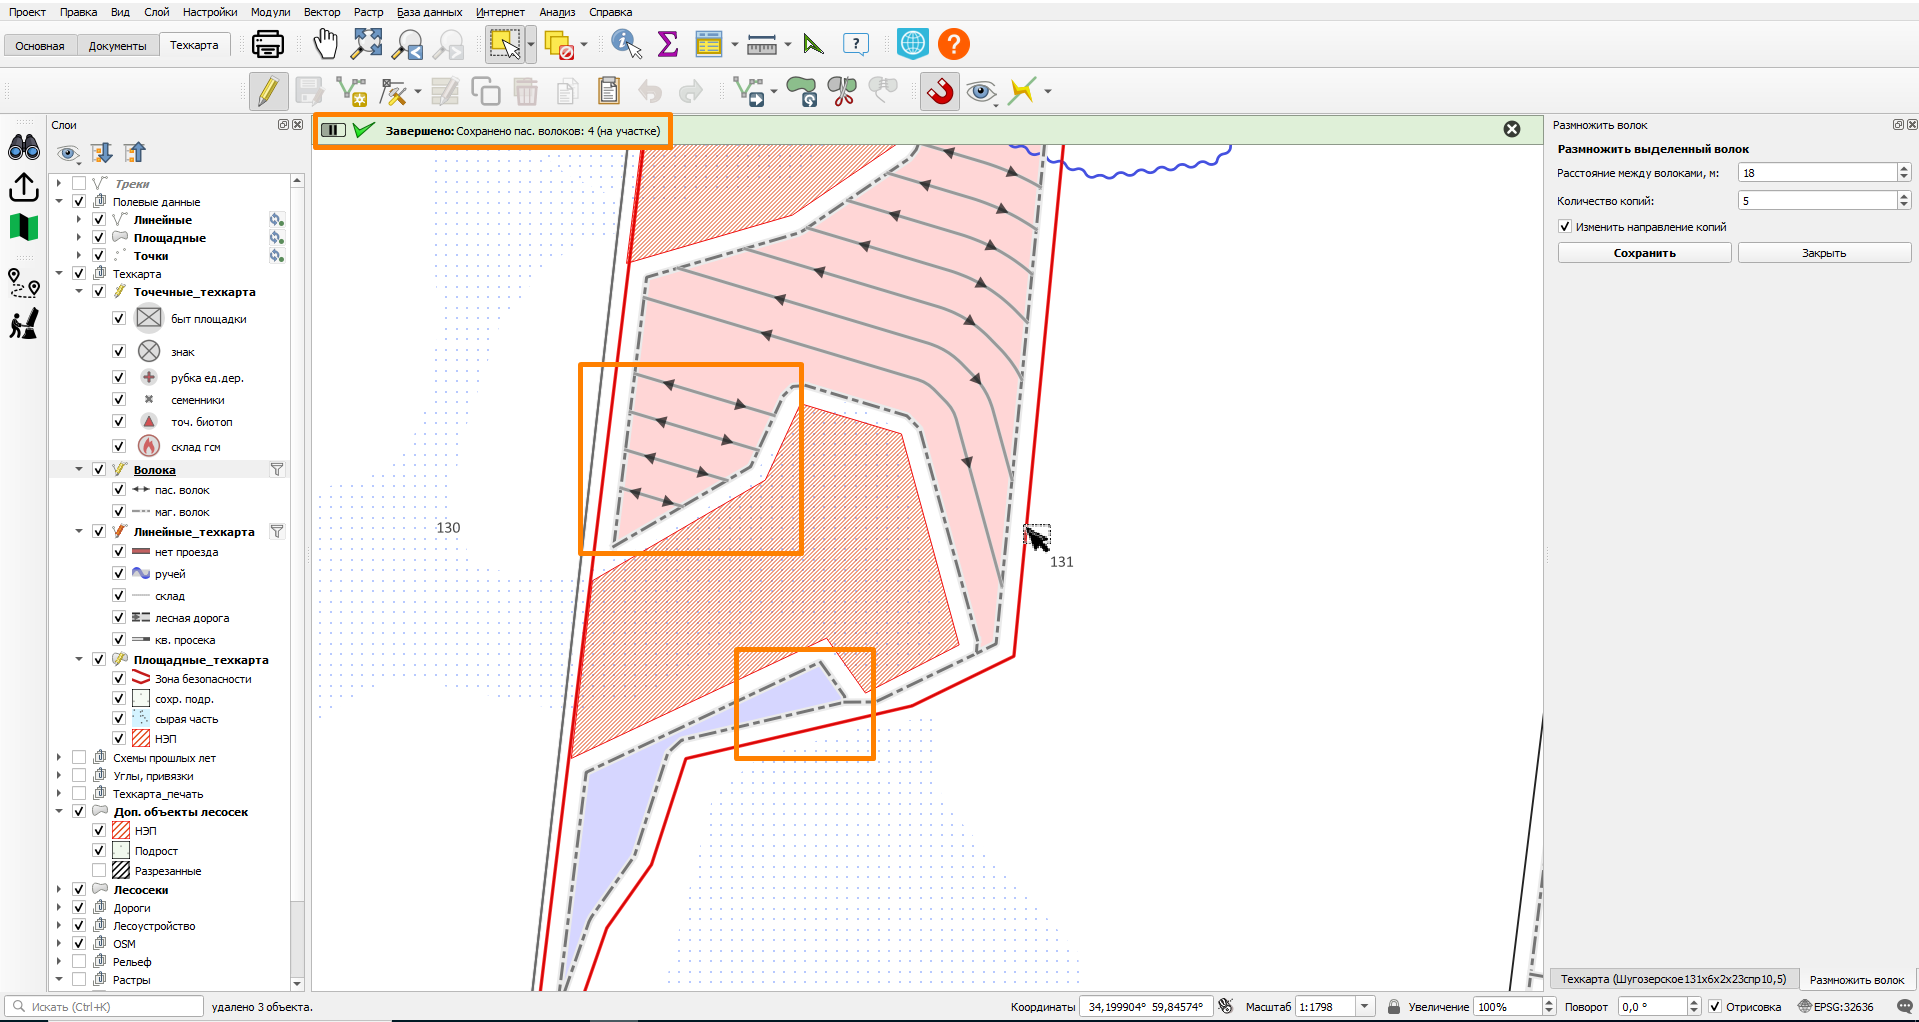This screenshot has width=1919, height=1022.
Task: Select the Pan Map hand tool
Action: click(x=325, y=44)
